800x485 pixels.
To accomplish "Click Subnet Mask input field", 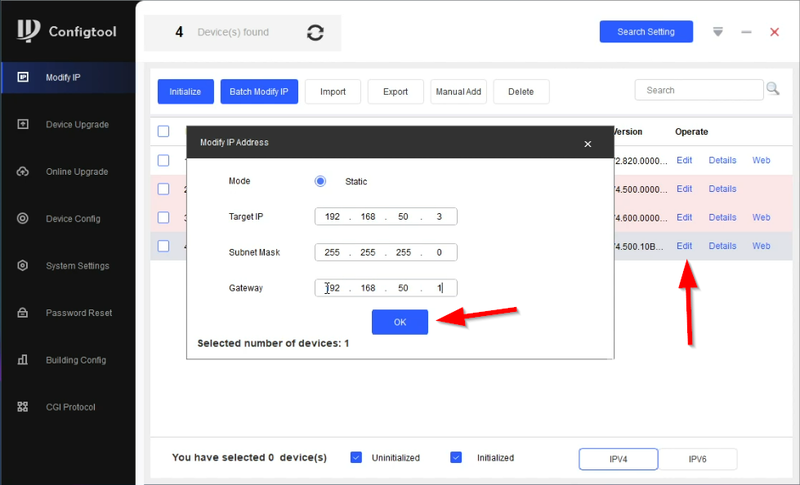I will (x=386, y=252).
